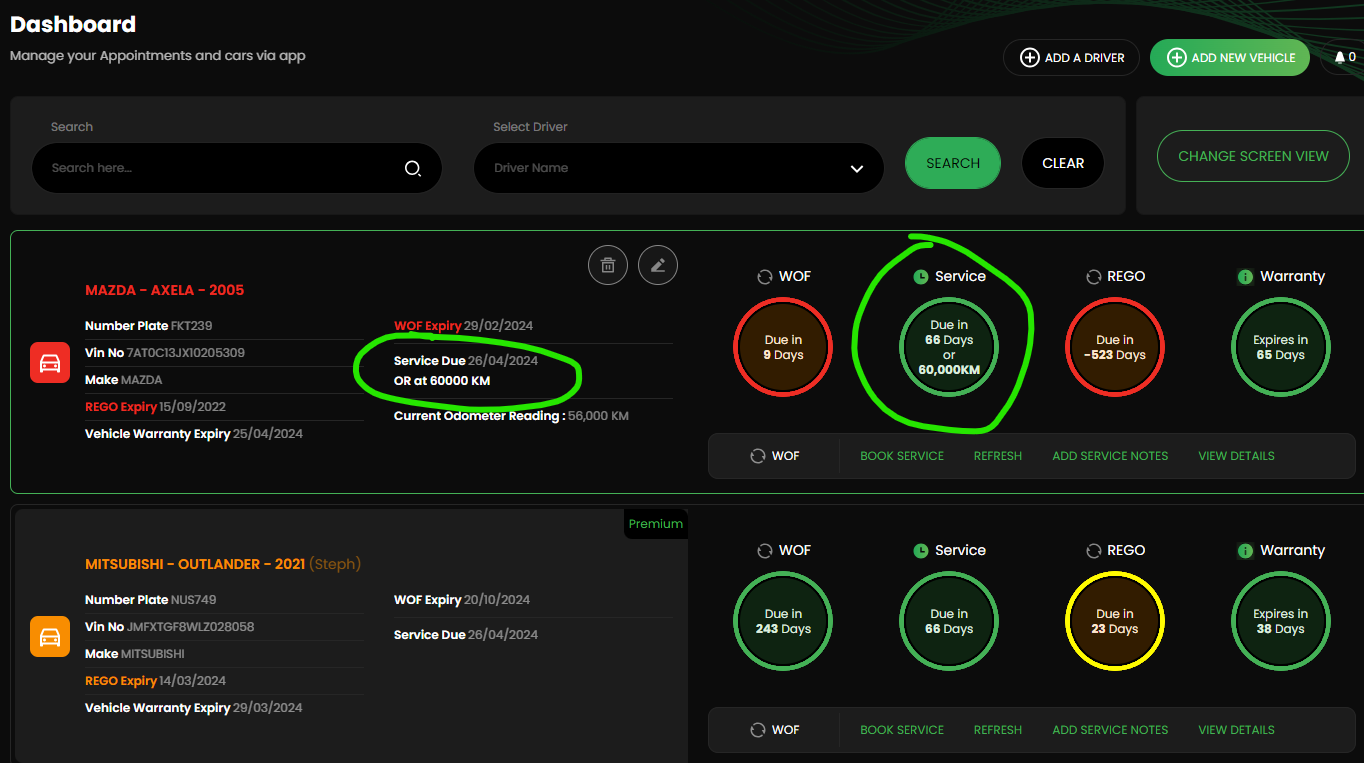Click the Mitsubishi WOF 'Due in 243 Days' circle
The height and width of the screenshot is (763, 1364).
click(783, 621)
